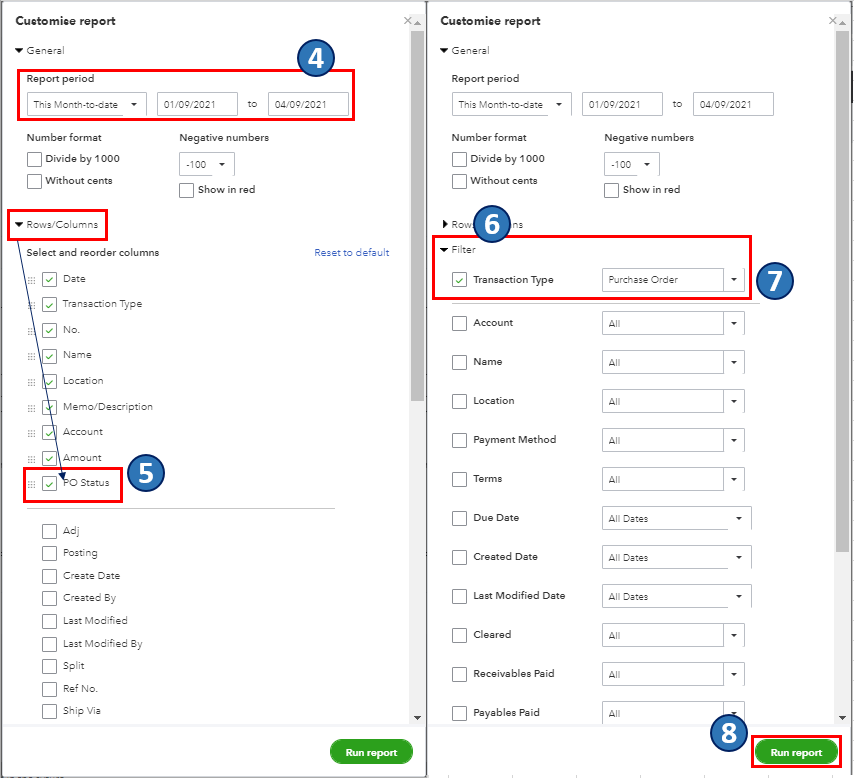The height and width of the screenshot is (778, 854).
Task: Click the drag handle beside Amount column
Action: tap(31, 459)
